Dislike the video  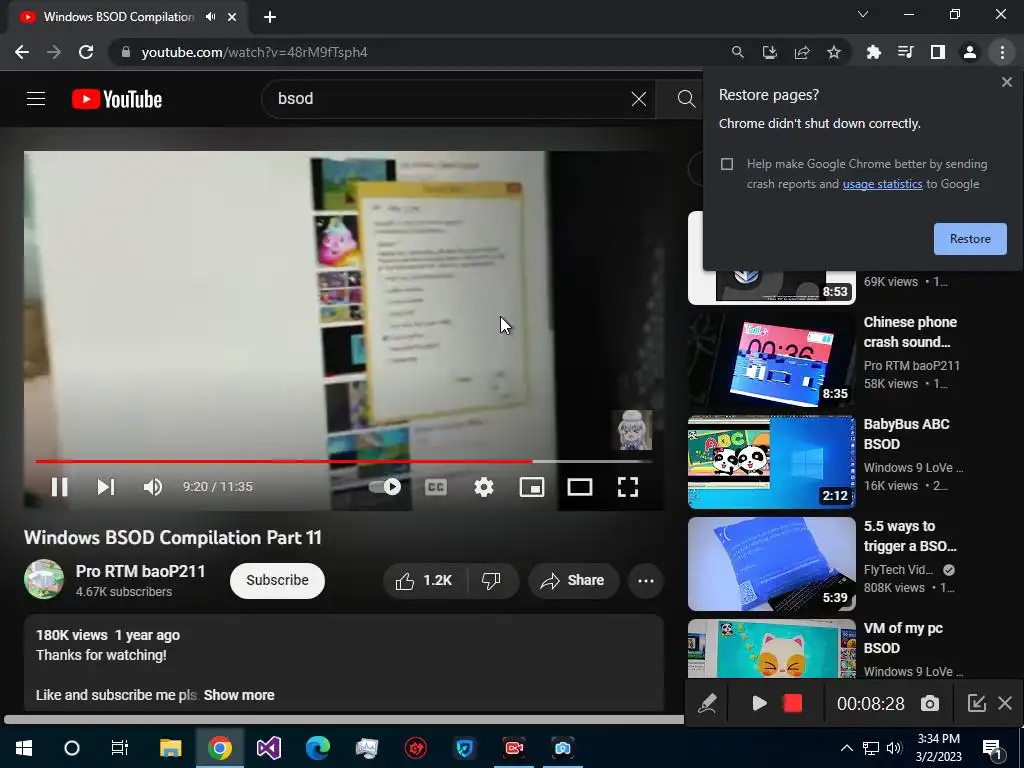491,581
